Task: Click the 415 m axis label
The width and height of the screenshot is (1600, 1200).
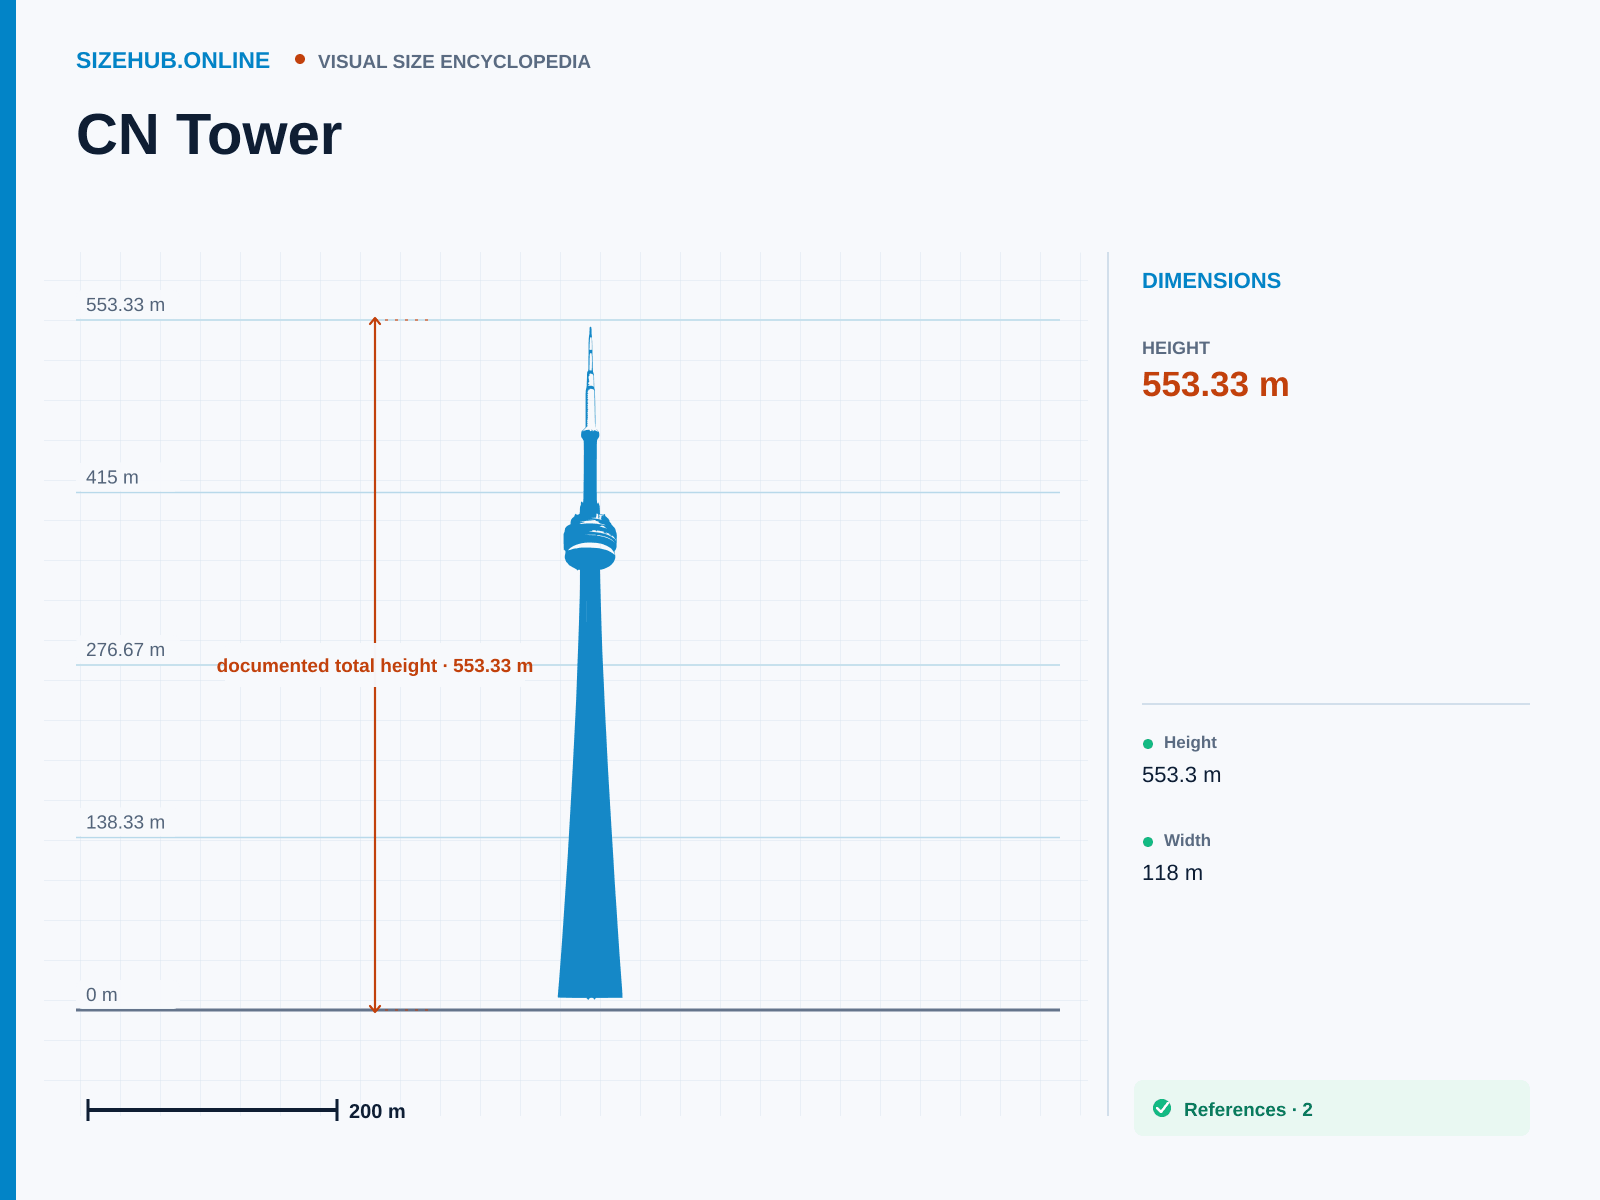Action: (112, 478)
